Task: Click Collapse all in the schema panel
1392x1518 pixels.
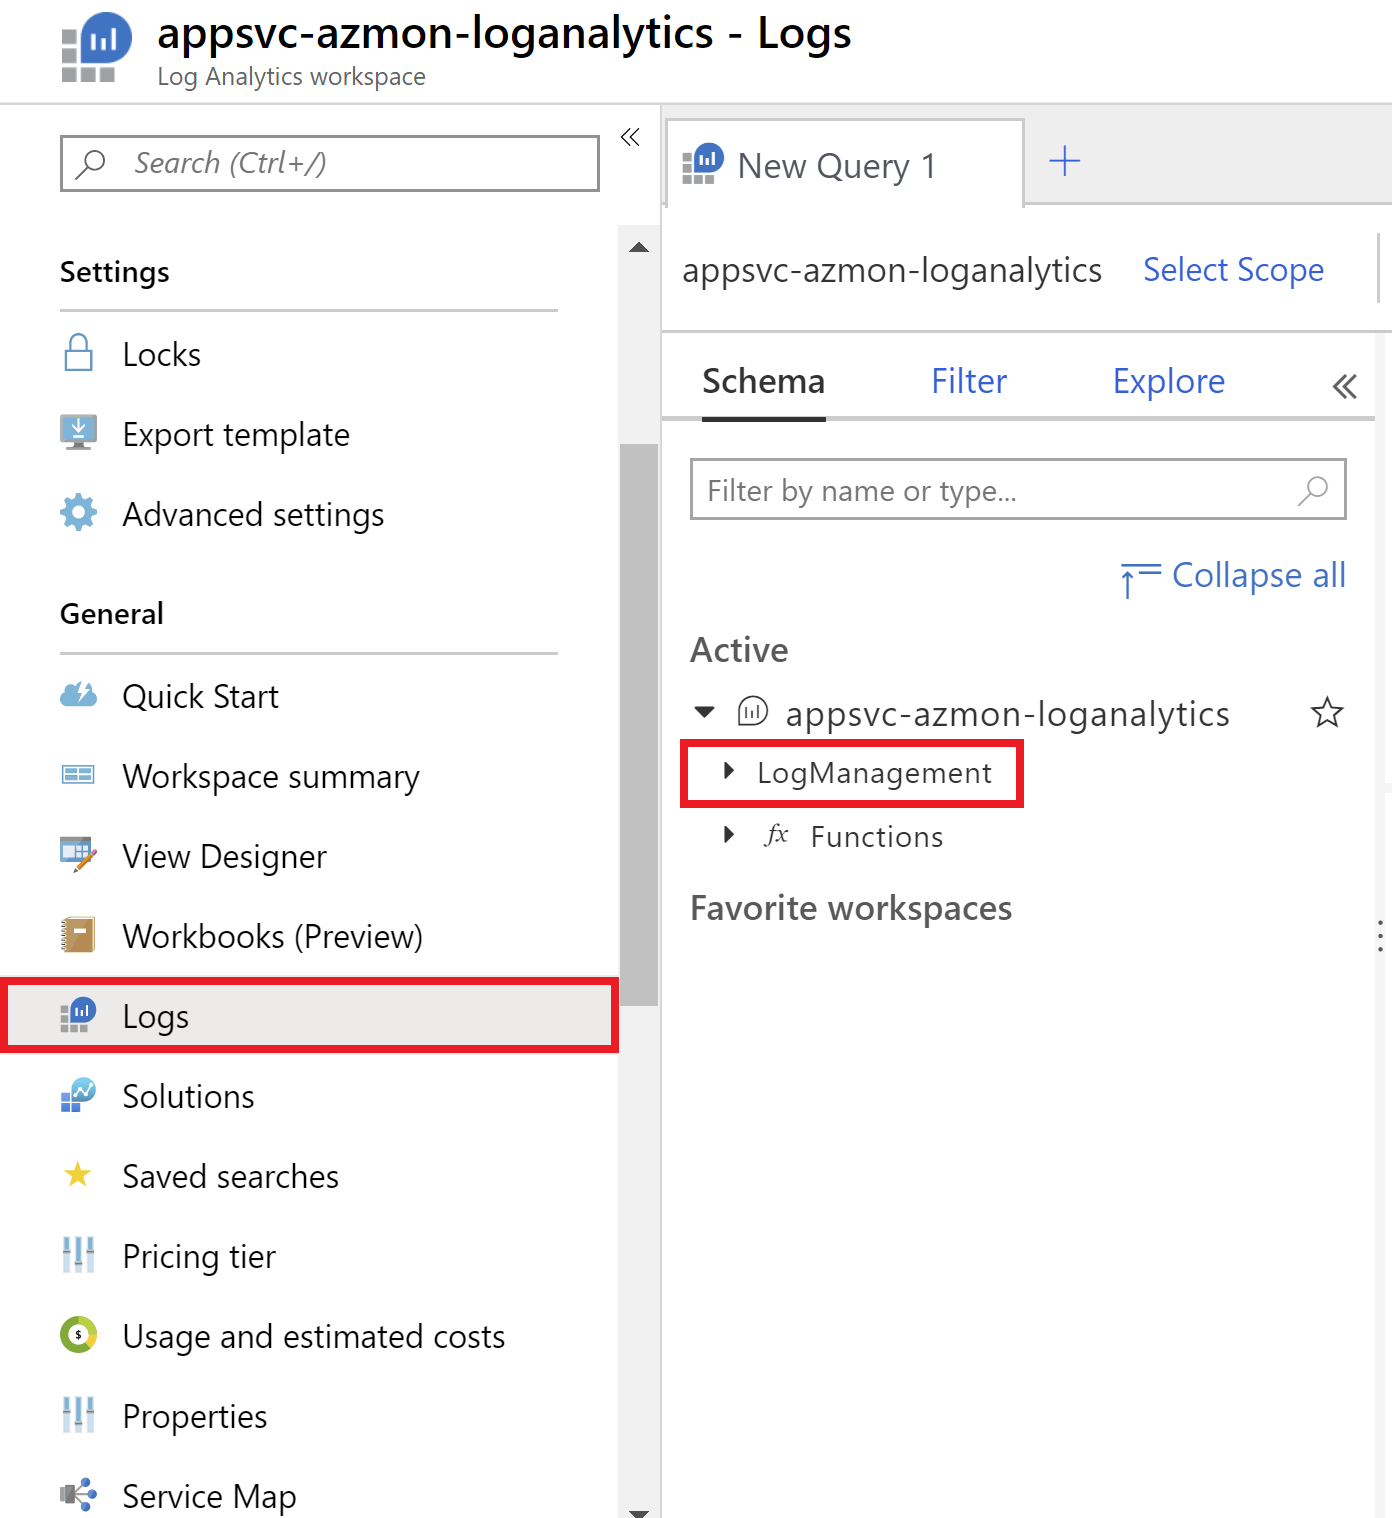Action: click(x=1234, y=576)
